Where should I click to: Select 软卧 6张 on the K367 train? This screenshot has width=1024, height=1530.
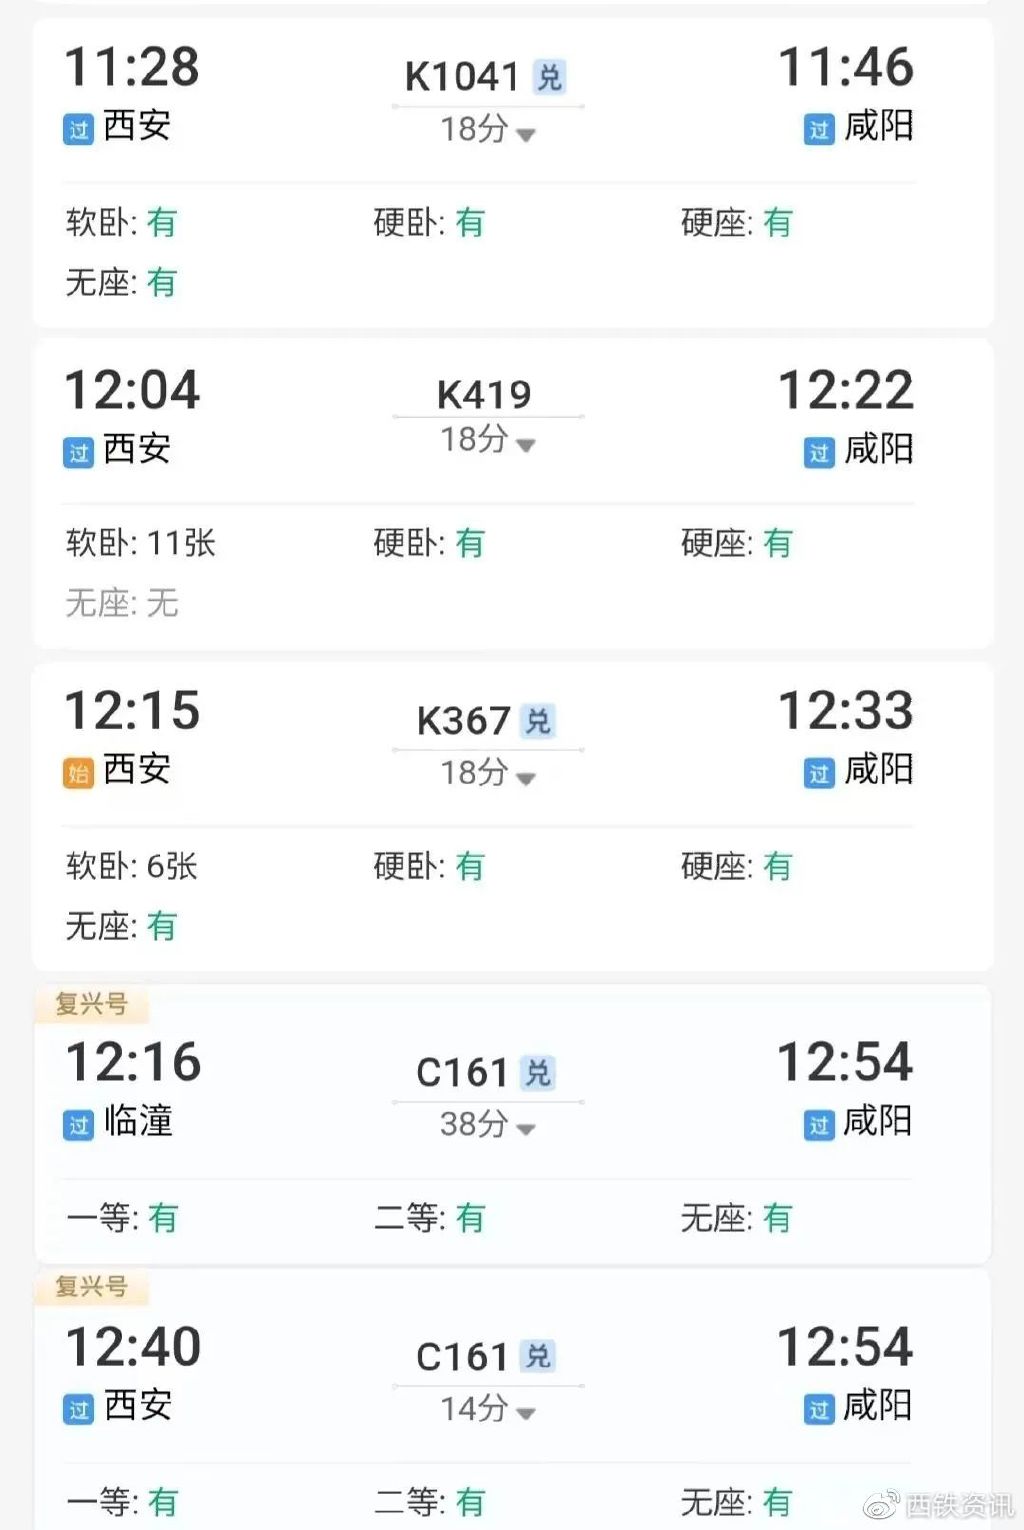pyautogui.click(x=132, y=866)
